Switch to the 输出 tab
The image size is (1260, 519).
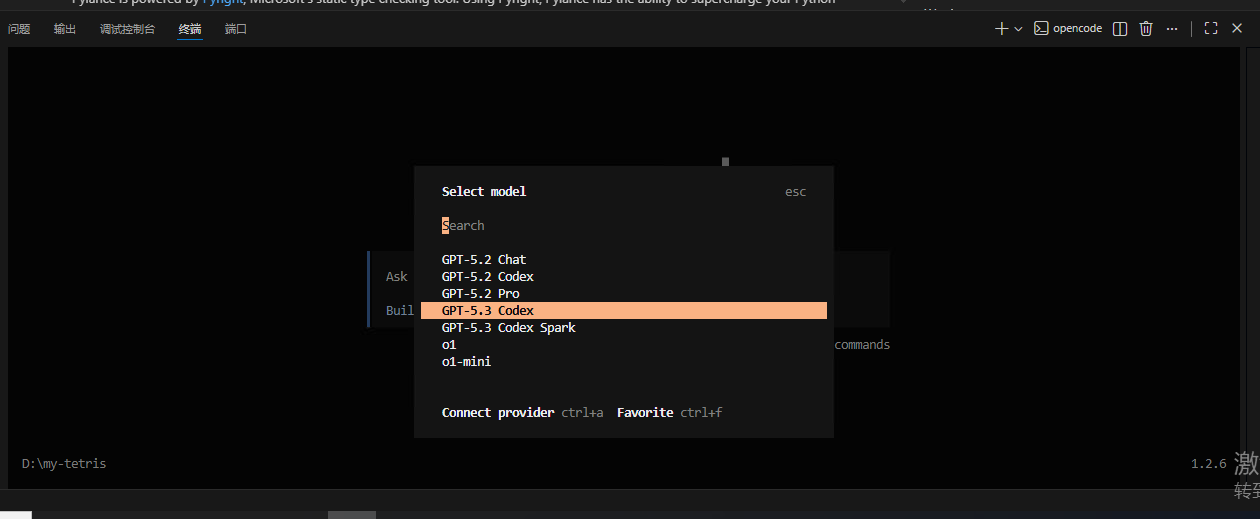point(65,29)
